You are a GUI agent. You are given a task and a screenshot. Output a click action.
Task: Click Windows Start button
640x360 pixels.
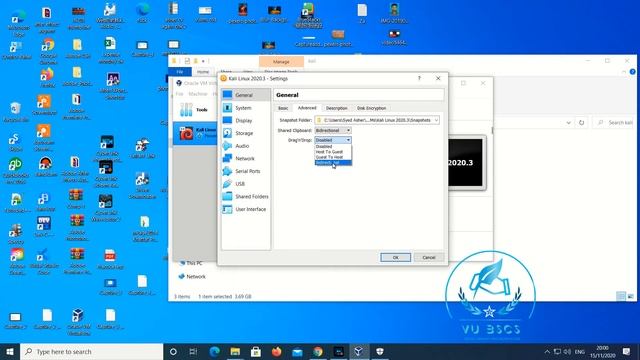[x=10, y=351]
